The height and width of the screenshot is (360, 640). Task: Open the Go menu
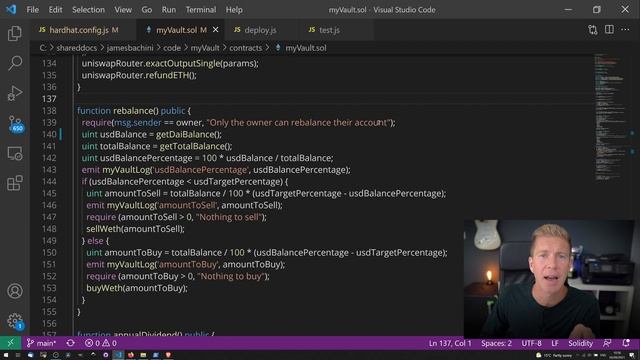(147, 10)
